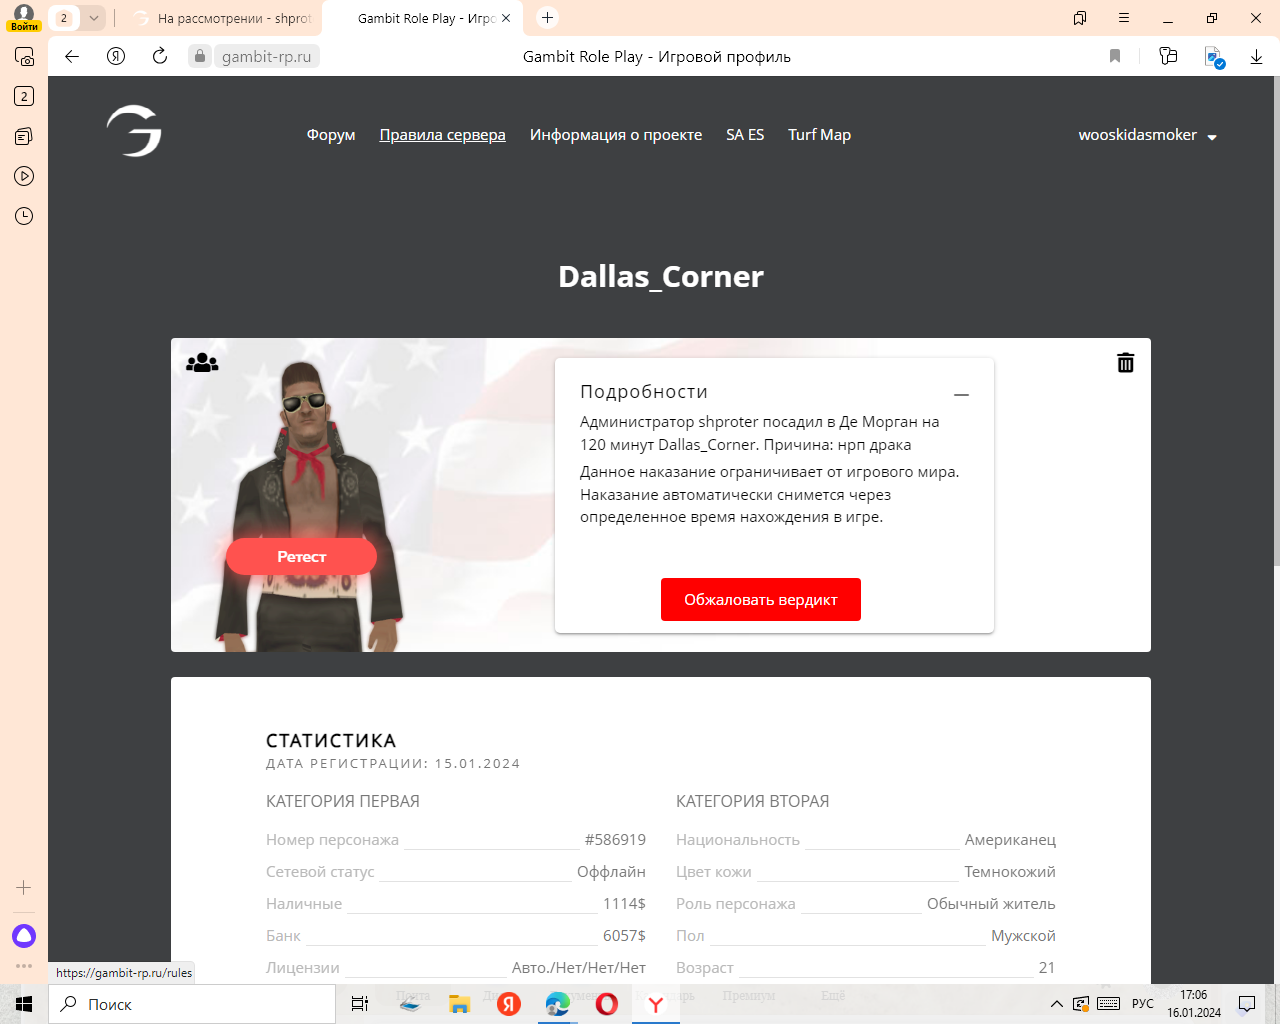Screen dimensions: 1280x1024
Task: Open tab group dropdown arrow
Action: (93, 18)
